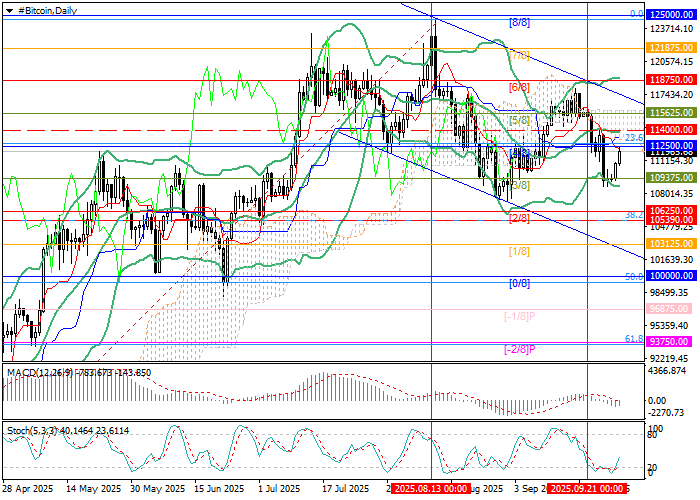Image resolution: width=700 pixels, height=500 pixels.
Task: Select the 2025.09.21 date marker
Action: click(588, 489)
